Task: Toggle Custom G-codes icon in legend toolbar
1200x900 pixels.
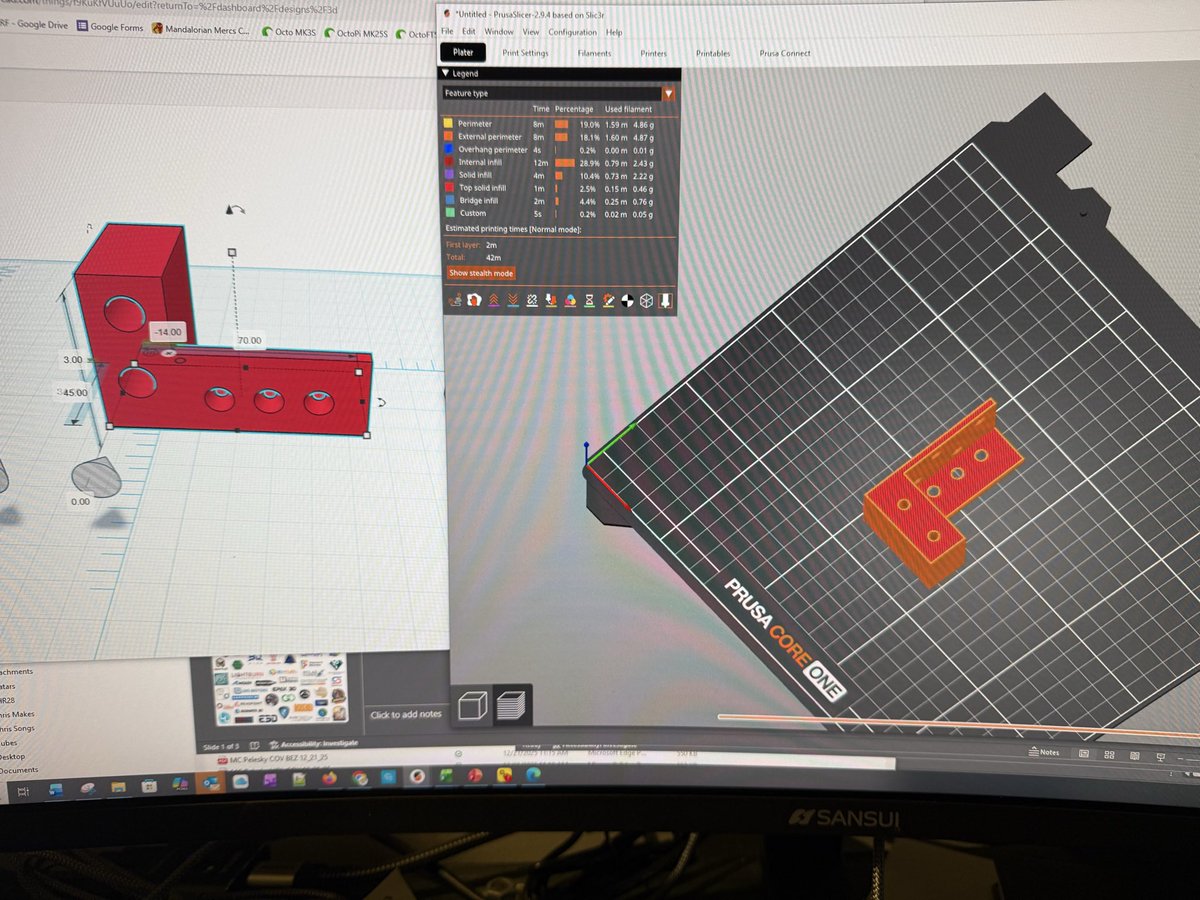Action: (x=608, y=300)
